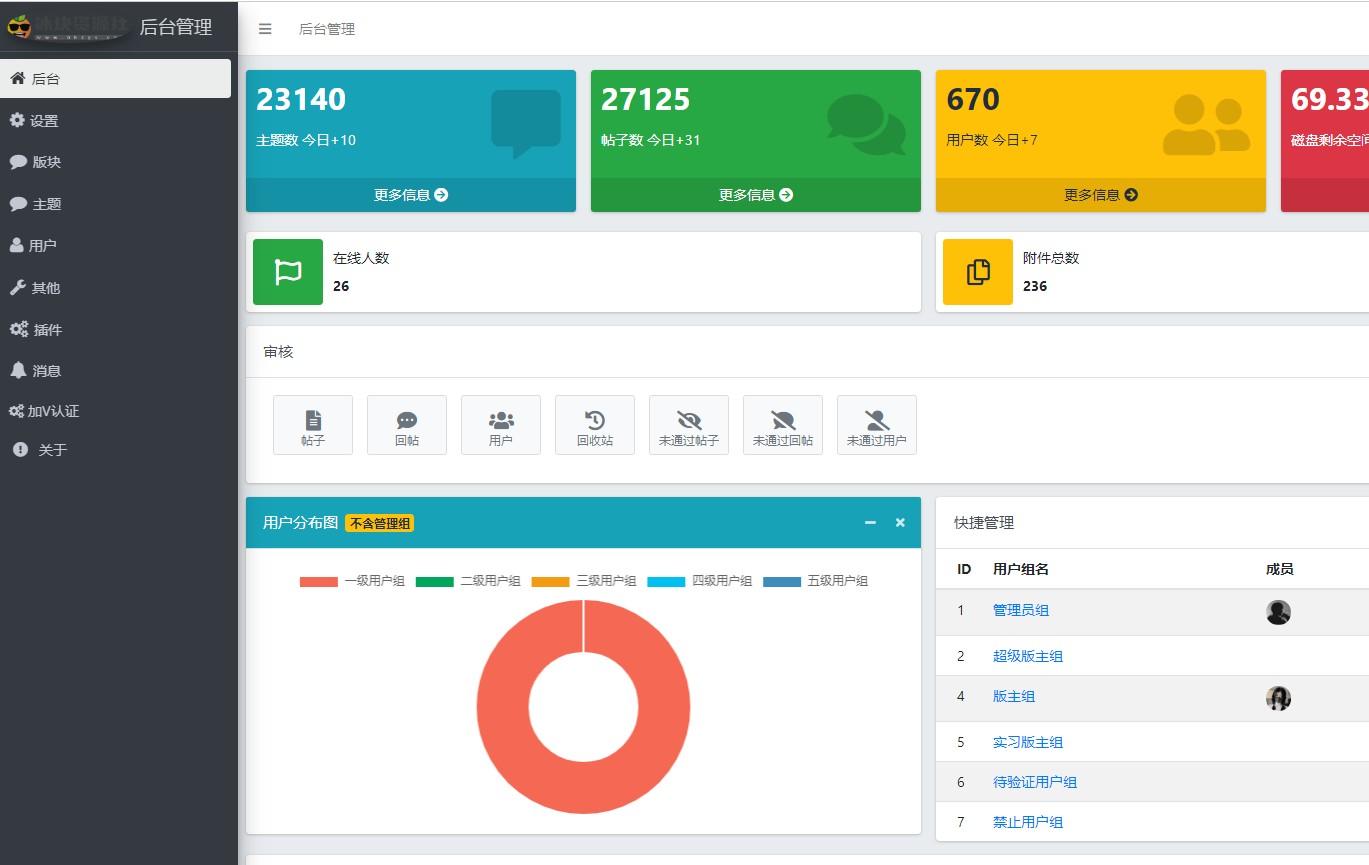Screen dimensions: 1369x865
Task: Click the hamburger menu icon in header
Action: (x=265, y=29)
